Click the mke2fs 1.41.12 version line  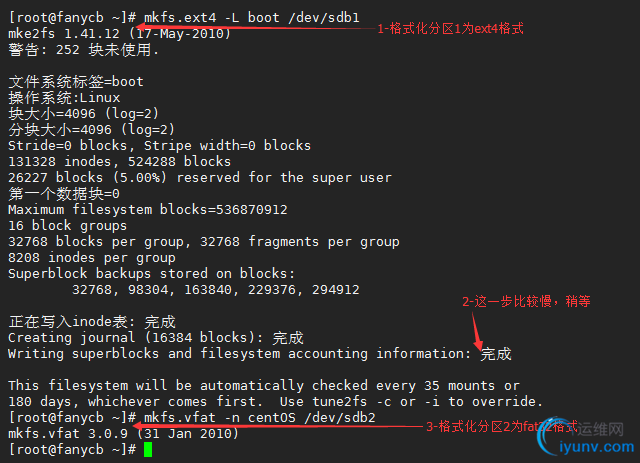point(120,33)
